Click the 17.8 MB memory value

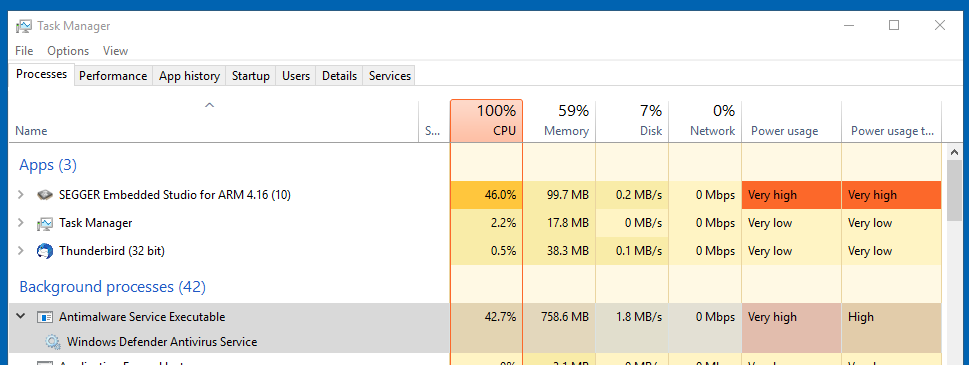(x=567, y=223)
